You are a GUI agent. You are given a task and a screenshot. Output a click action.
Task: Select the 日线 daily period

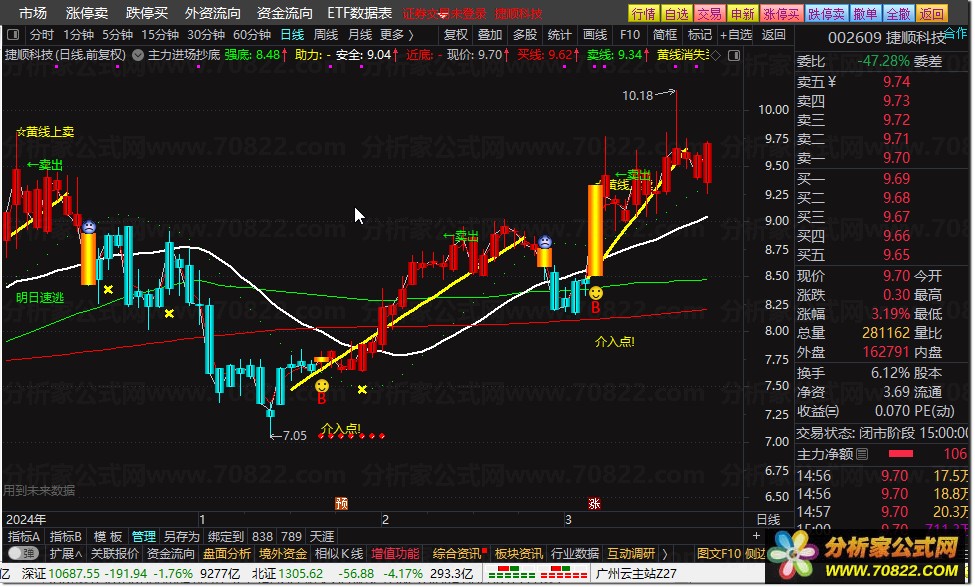click(x=292, y=35)
